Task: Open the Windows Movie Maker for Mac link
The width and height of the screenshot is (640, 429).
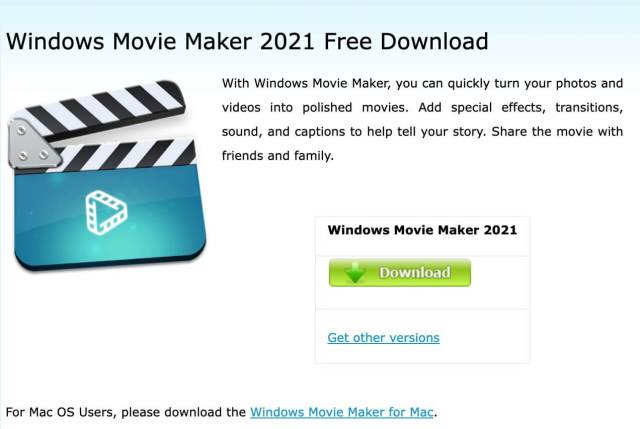Action: pos(342,412)
